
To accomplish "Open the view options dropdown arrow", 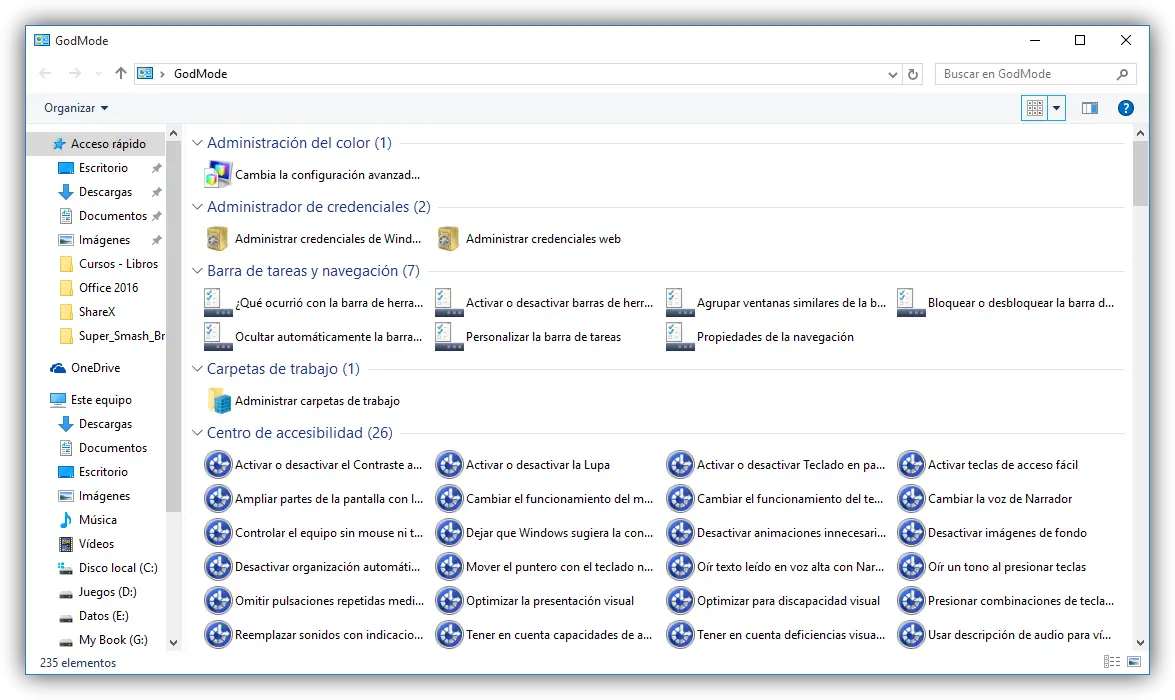I will [x=1057, y=108].
